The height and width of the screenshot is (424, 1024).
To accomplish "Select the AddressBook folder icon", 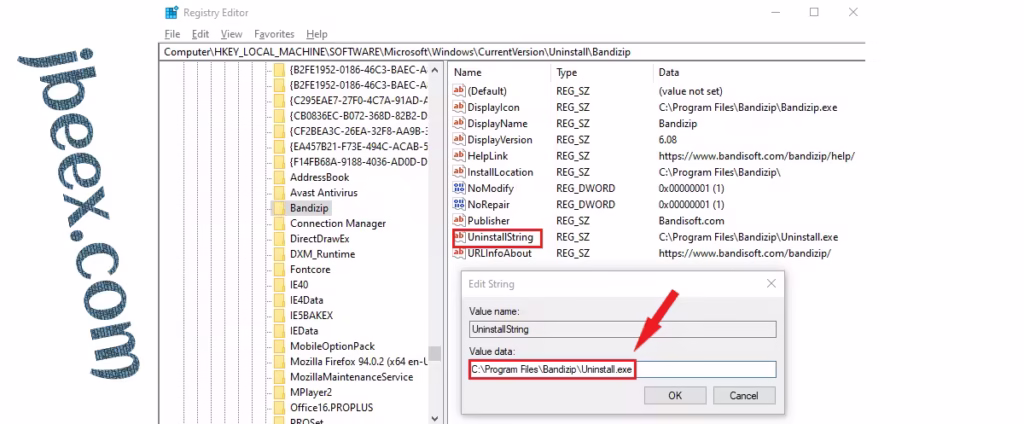I will (279, 177).
